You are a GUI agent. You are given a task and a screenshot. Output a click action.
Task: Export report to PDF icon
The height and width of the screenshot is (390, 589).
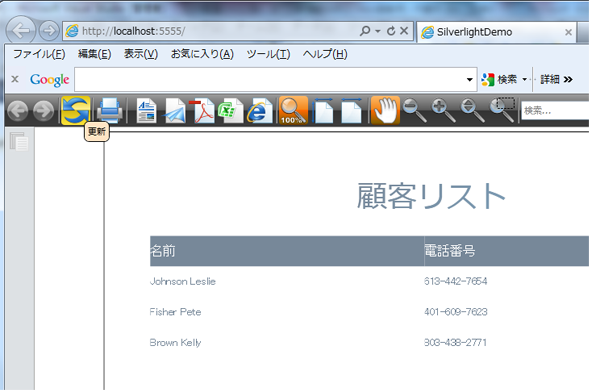(x=203, y=110)
